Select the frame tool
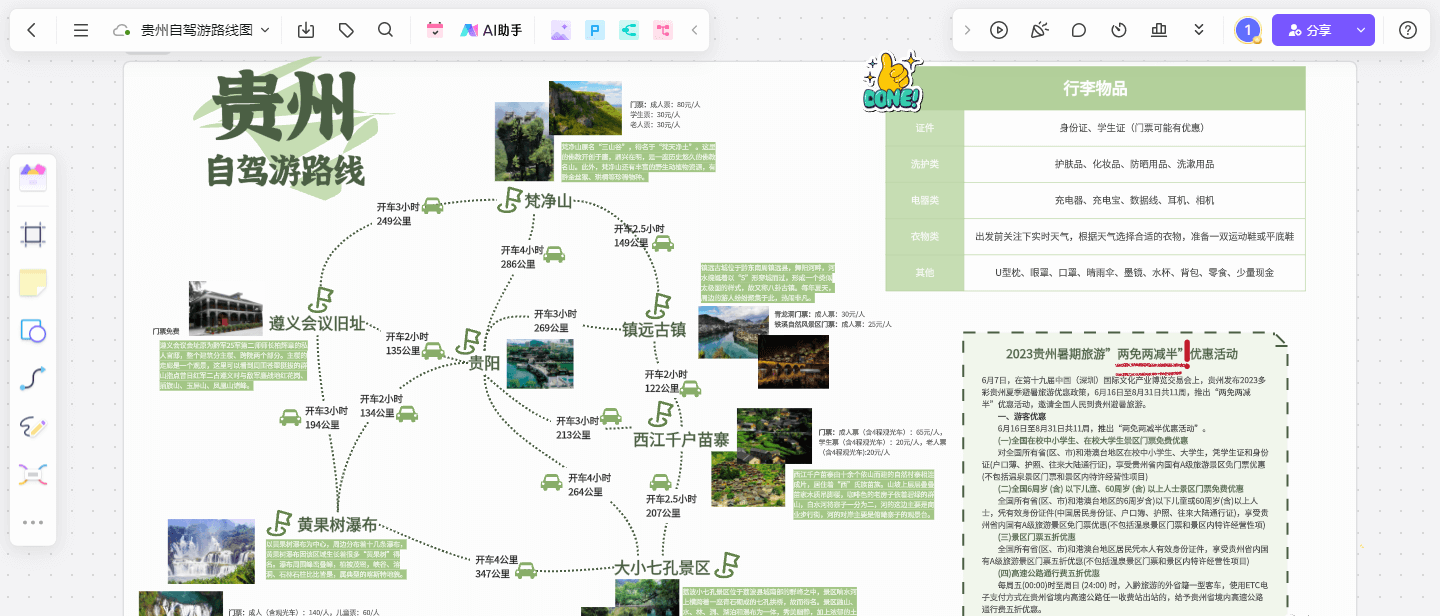This screenshot has height=616, width=1440. tap(33, 233)
